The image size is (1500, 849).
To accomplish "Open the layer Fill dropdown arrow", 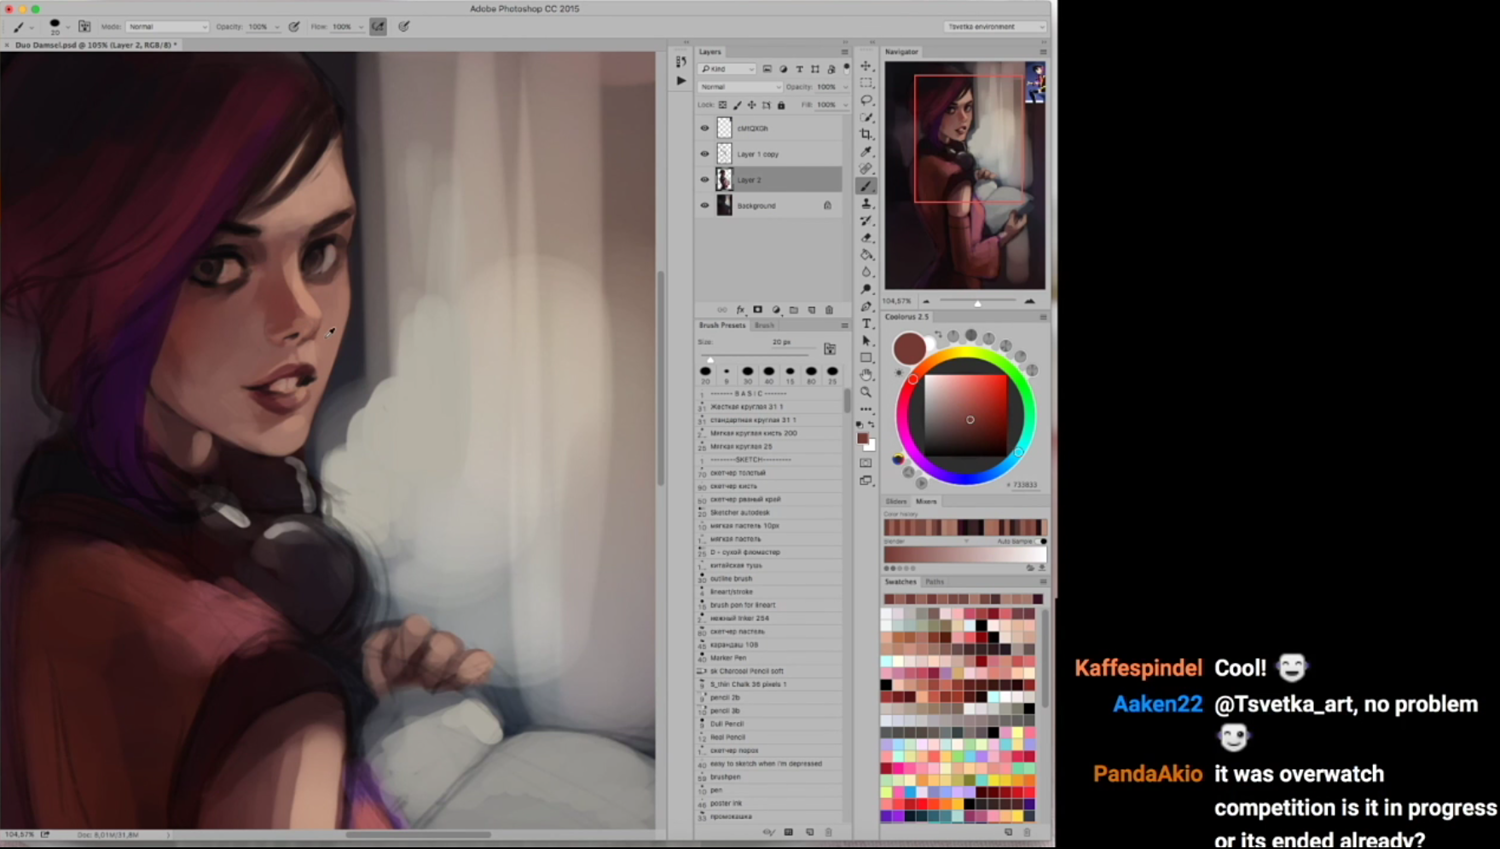I will pos(845,105).
